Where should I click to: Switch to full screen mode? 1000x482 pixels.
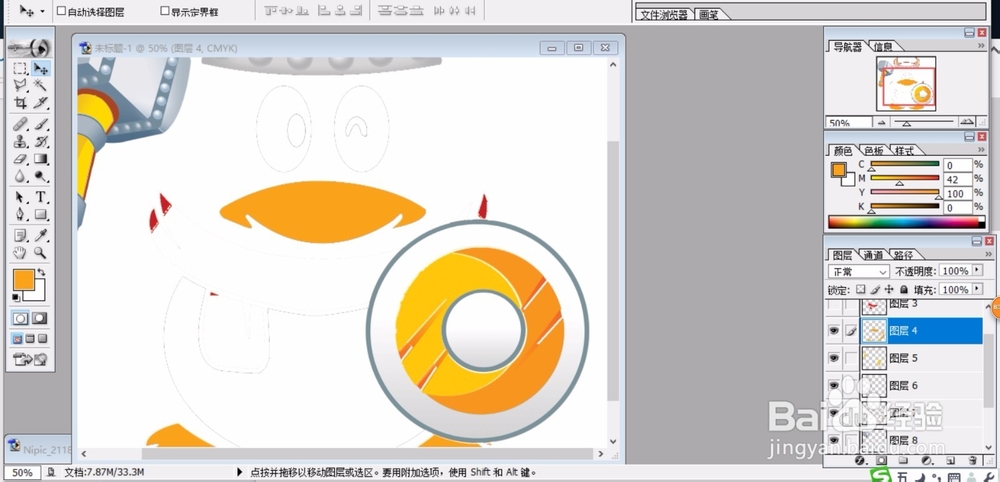coord(43,339)
